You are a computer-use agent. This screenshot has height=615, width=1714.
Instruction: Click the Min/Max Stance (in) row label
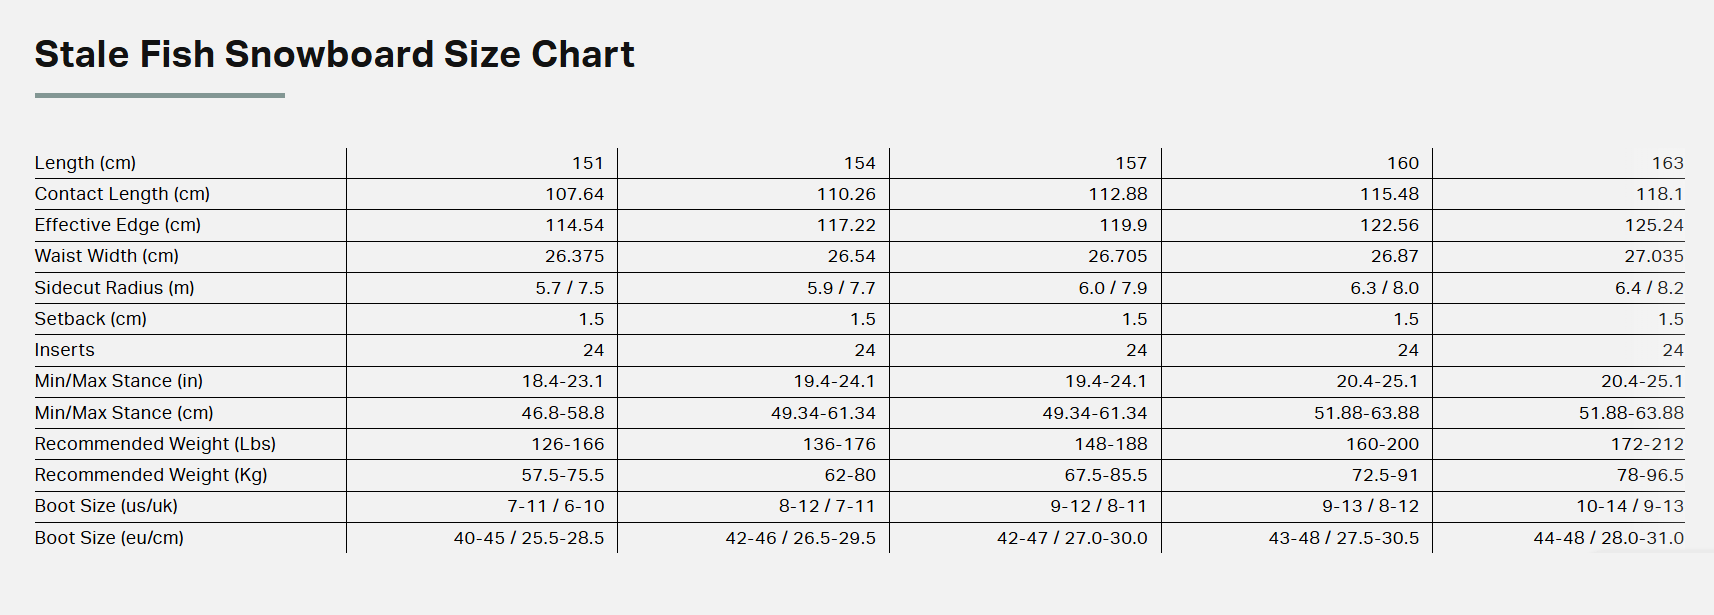[118, 381]
